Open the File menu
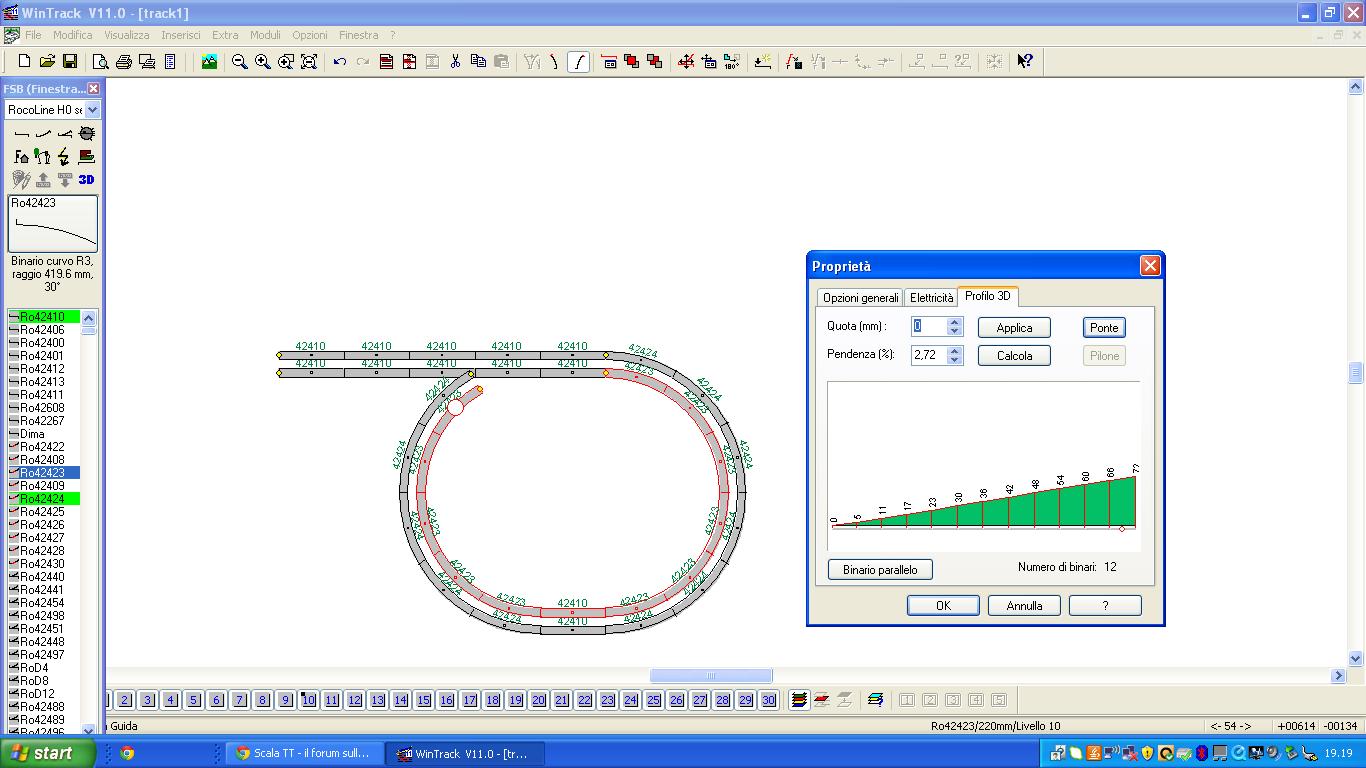1366x768 pixels. coord(33,35)
